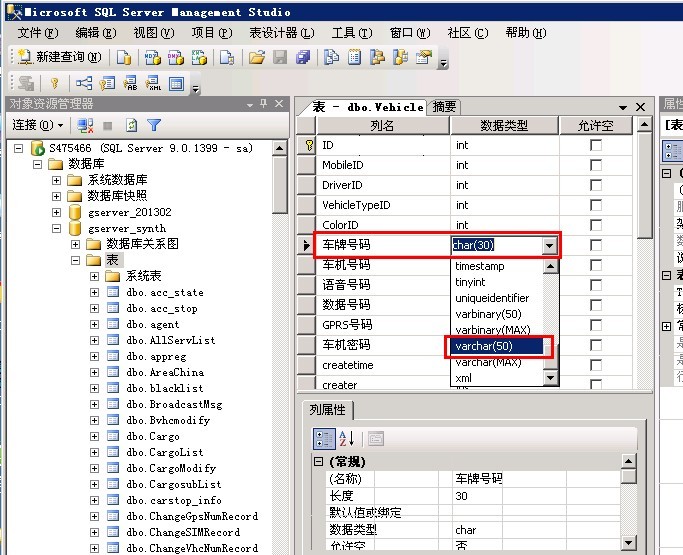The image size is (683, 555).
Task: Switch to the 摘要 tab
Action: [444, 107]
